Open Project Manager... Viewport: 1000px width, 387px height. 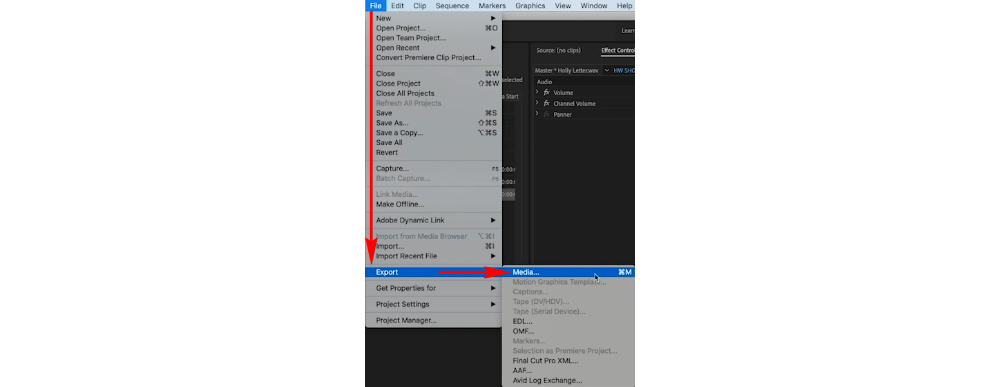(434, 320)
